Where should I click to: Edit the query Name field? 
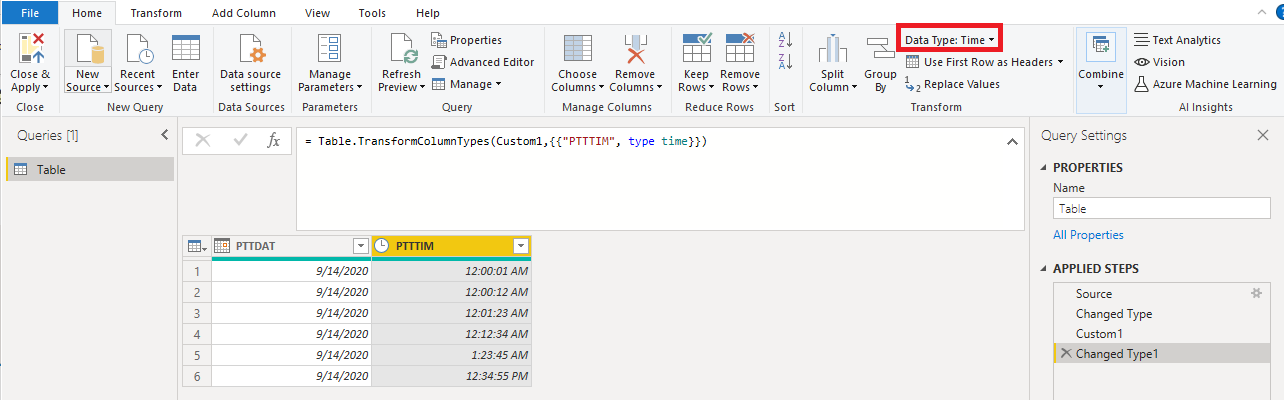click(1161, 209)
